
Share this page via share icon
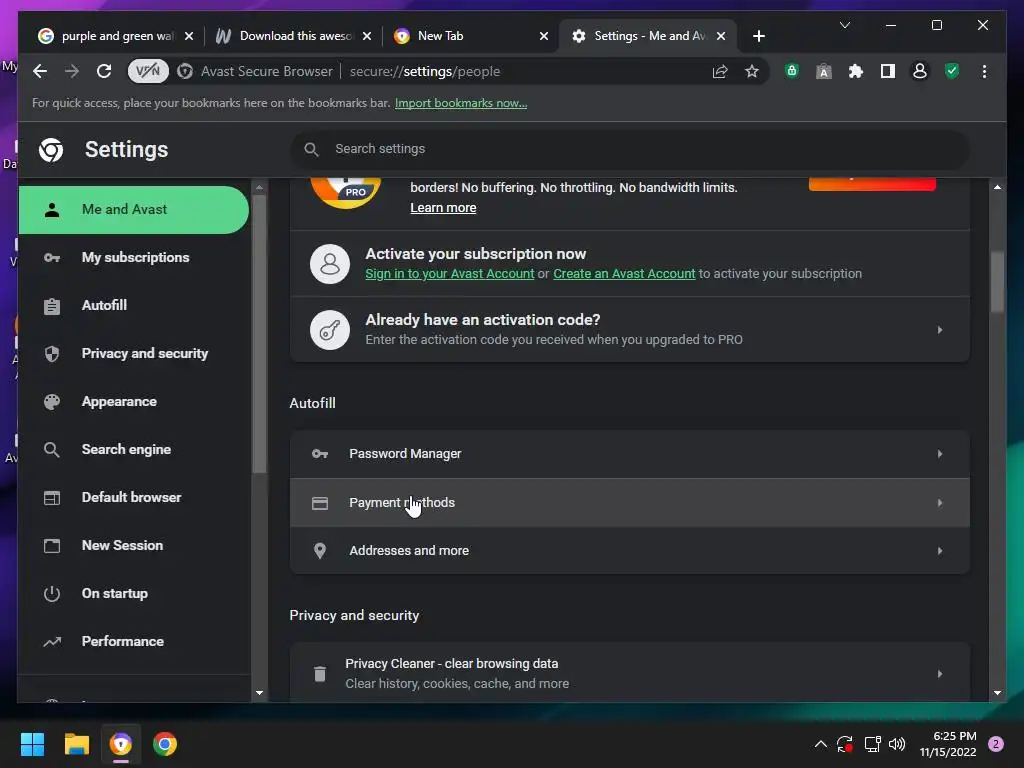[720, 71]
